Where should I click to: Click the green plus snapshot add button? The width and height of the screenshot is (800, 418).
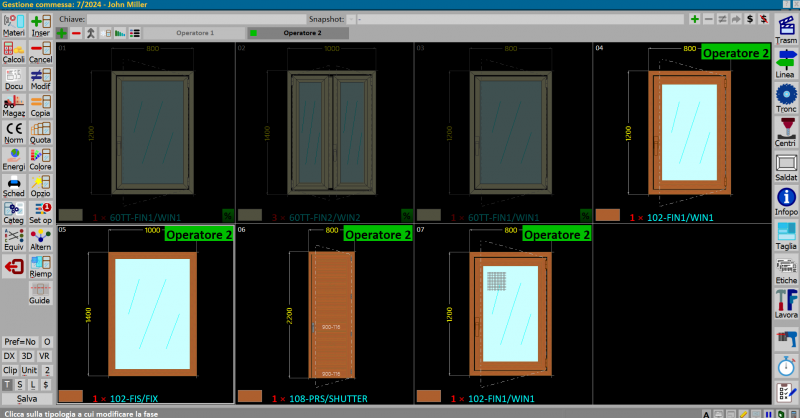[694, 19]
